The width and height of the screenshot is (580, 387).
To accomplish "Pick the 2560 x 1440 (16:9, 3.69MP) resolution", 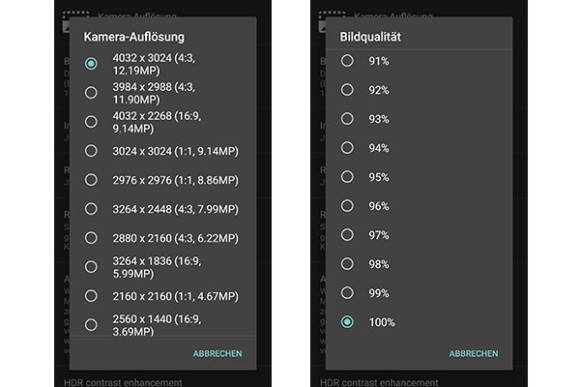I will tap(163, 324).
